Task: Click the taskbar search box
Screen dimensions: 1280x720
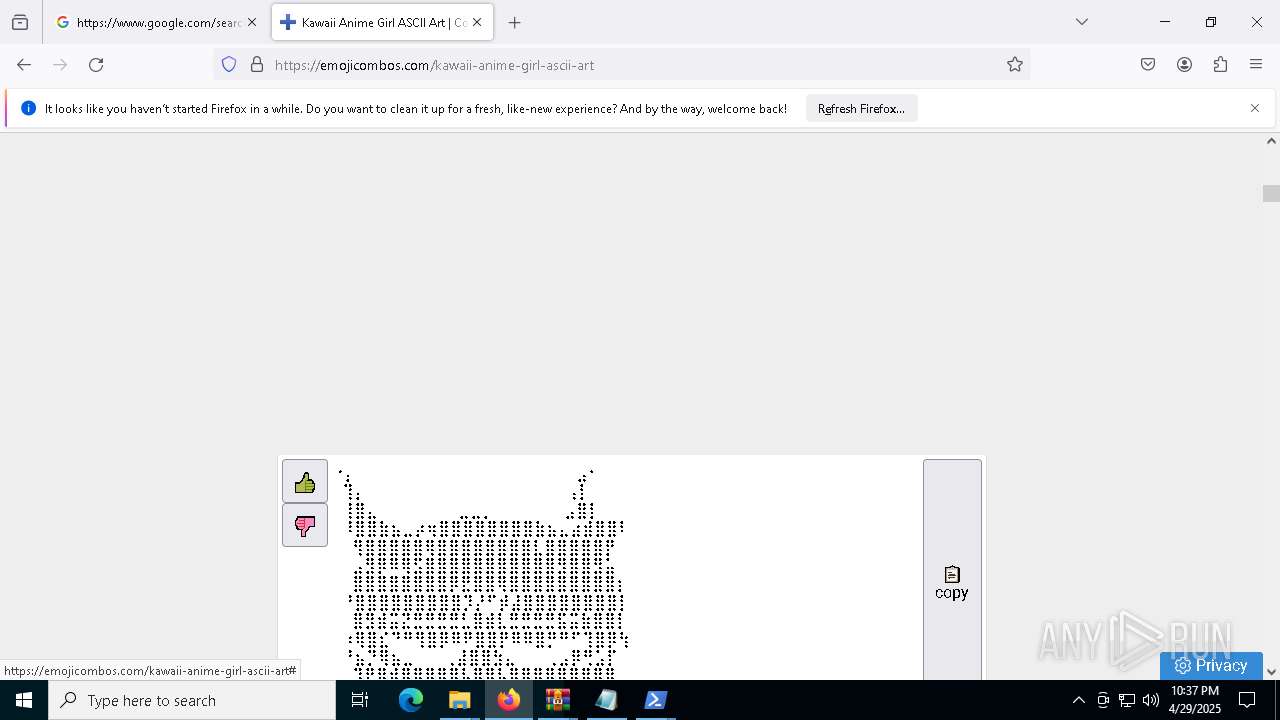Action: pos(192,700)
